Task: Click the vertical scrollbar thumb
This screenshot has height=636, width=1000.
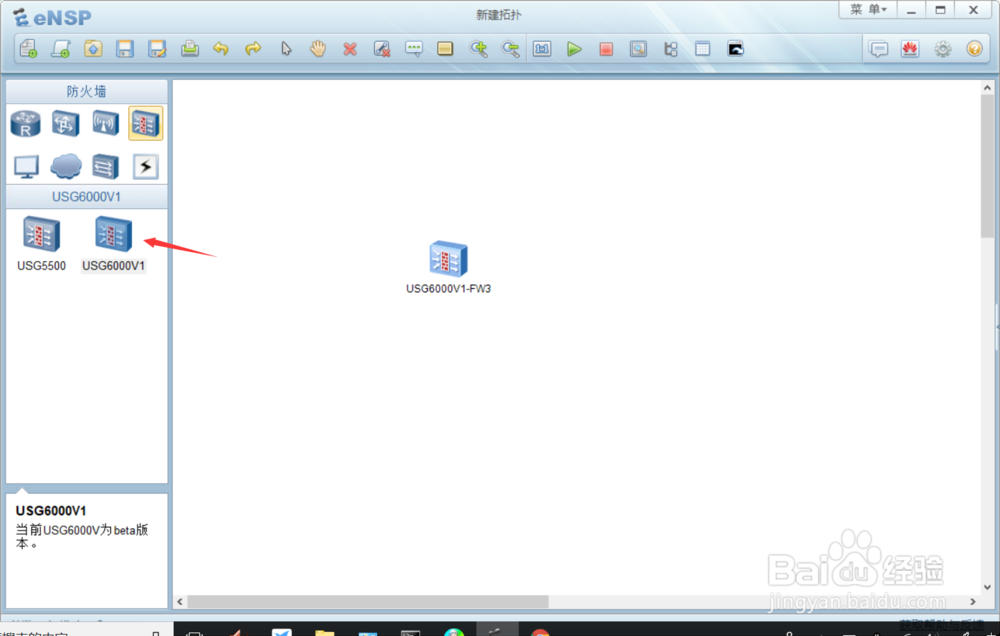Action: coord(987,166)
